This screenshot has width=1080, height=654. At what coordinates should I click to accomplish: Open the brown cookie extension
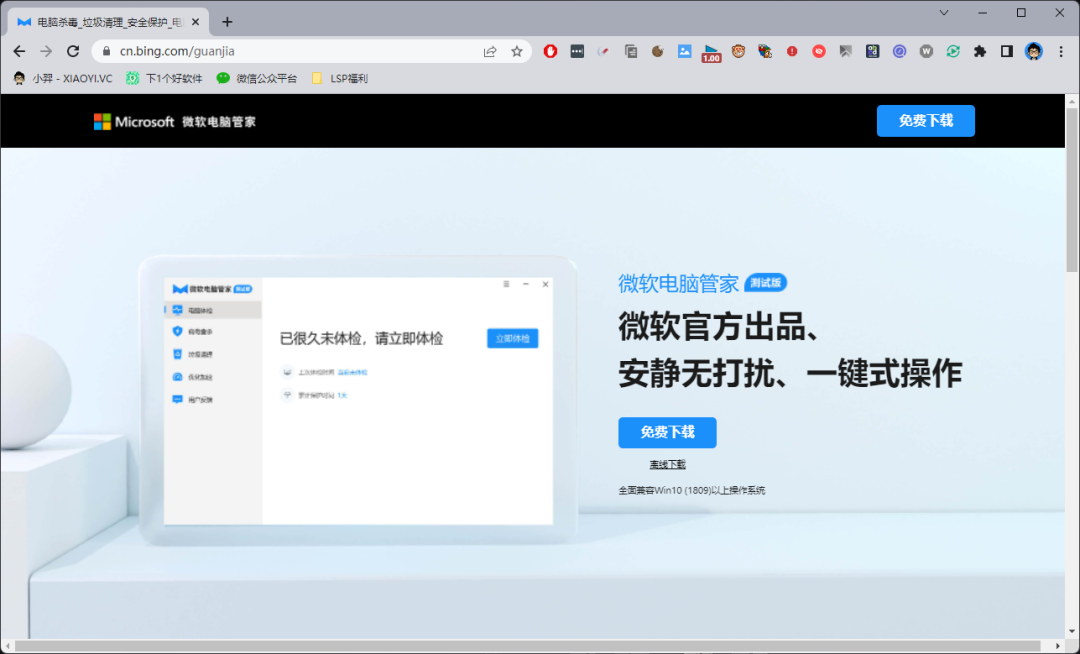pos(658,51)
